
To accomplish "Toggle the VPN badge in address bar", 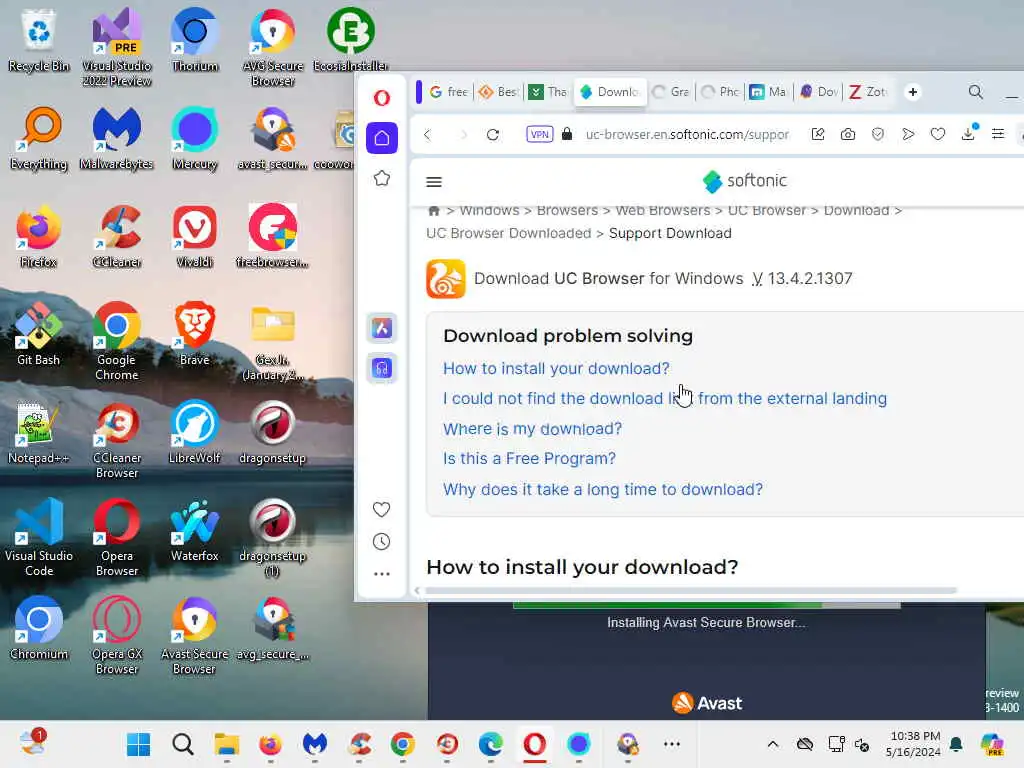I will click(539, 135).
